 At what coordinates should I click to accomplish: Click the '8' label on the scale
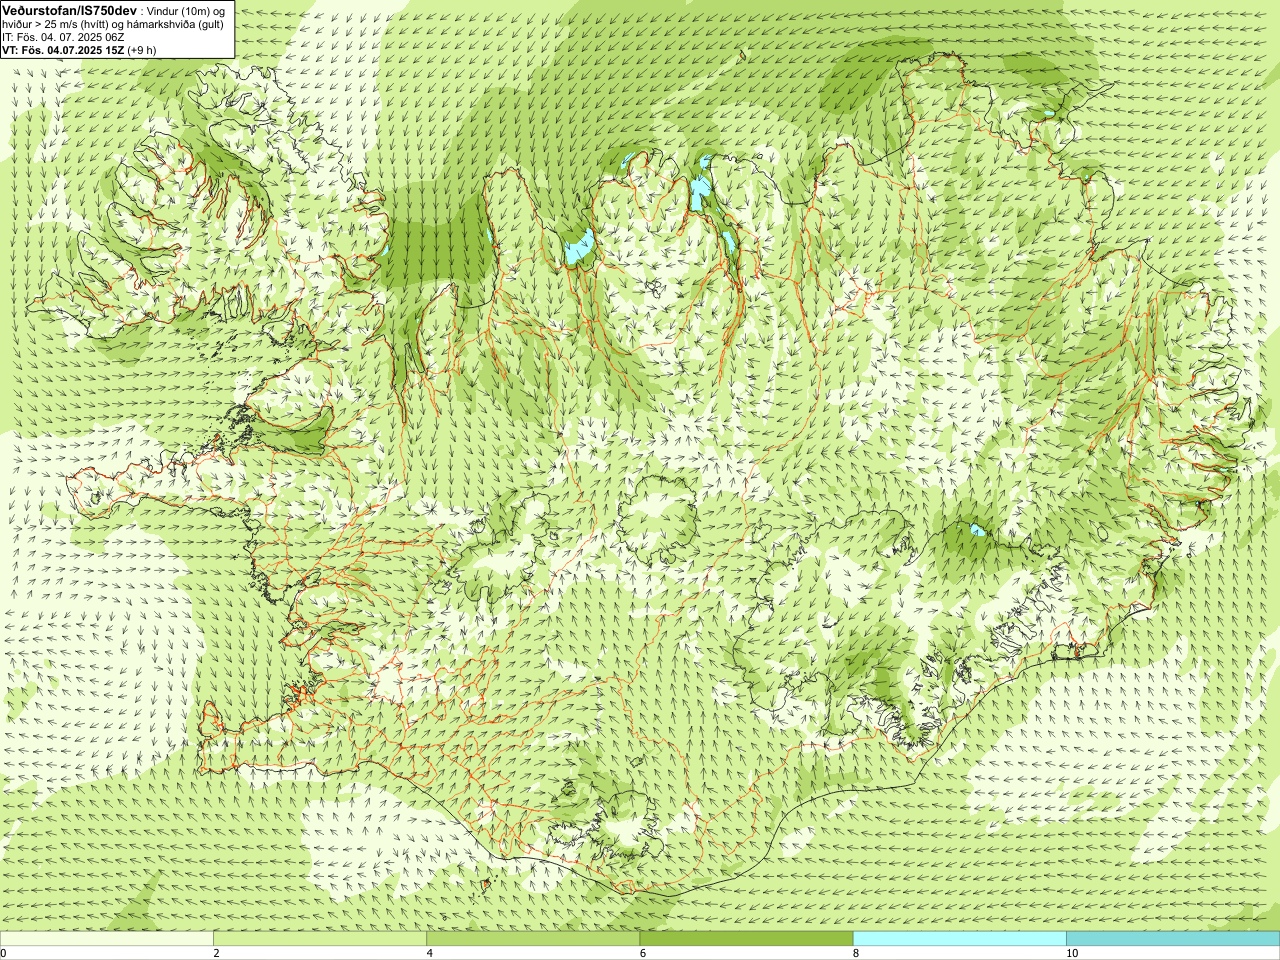click(855, 953)
